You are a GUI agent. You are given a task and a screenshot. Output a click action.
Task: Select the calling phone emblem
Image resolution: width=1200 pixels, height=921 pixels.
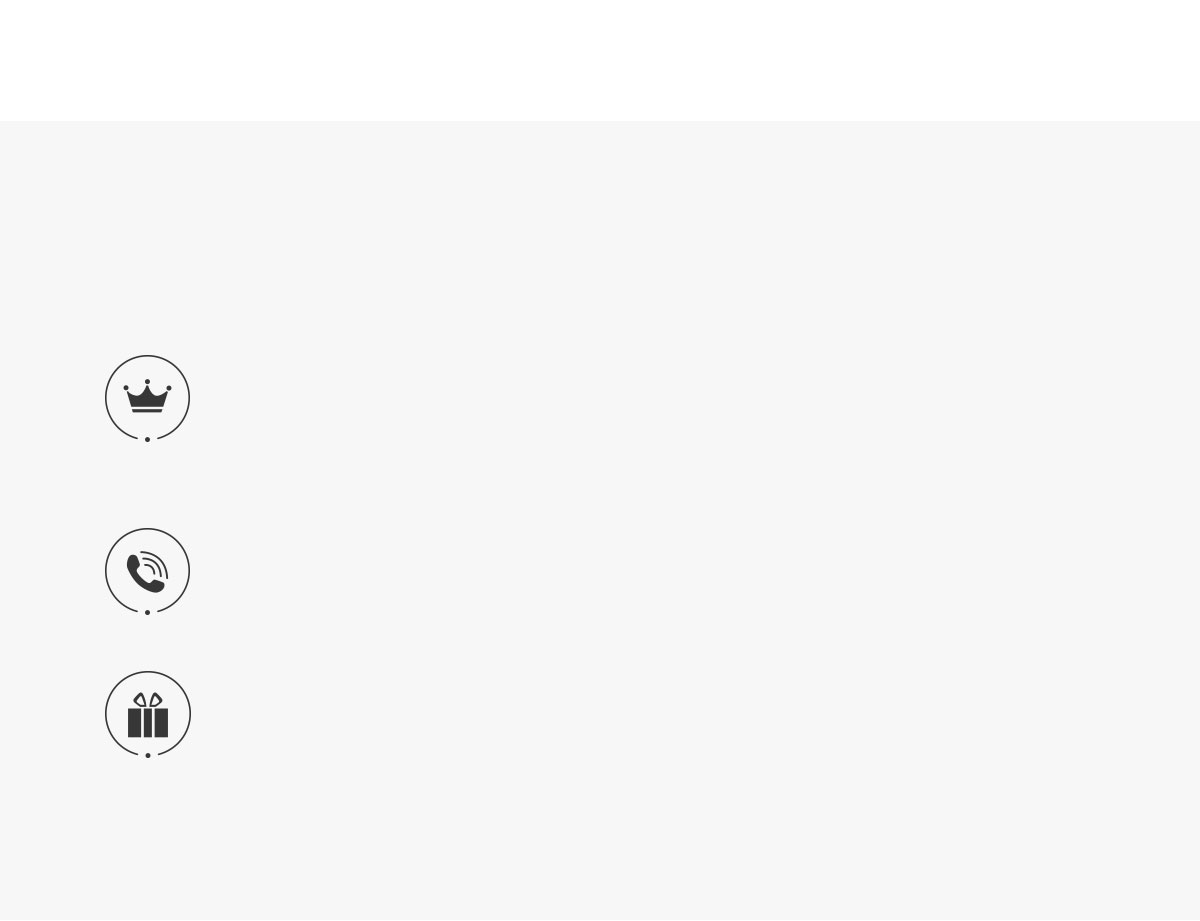pyautogui.click(x=147, y=571)
